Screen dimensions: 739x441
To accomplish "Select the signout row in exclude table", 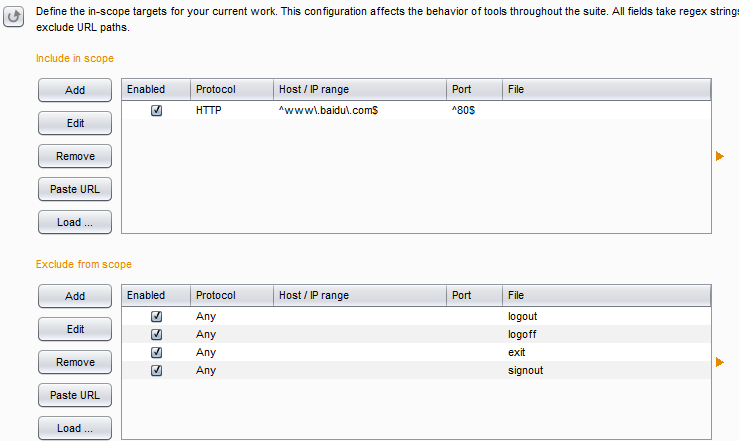I will click(416, 370).
